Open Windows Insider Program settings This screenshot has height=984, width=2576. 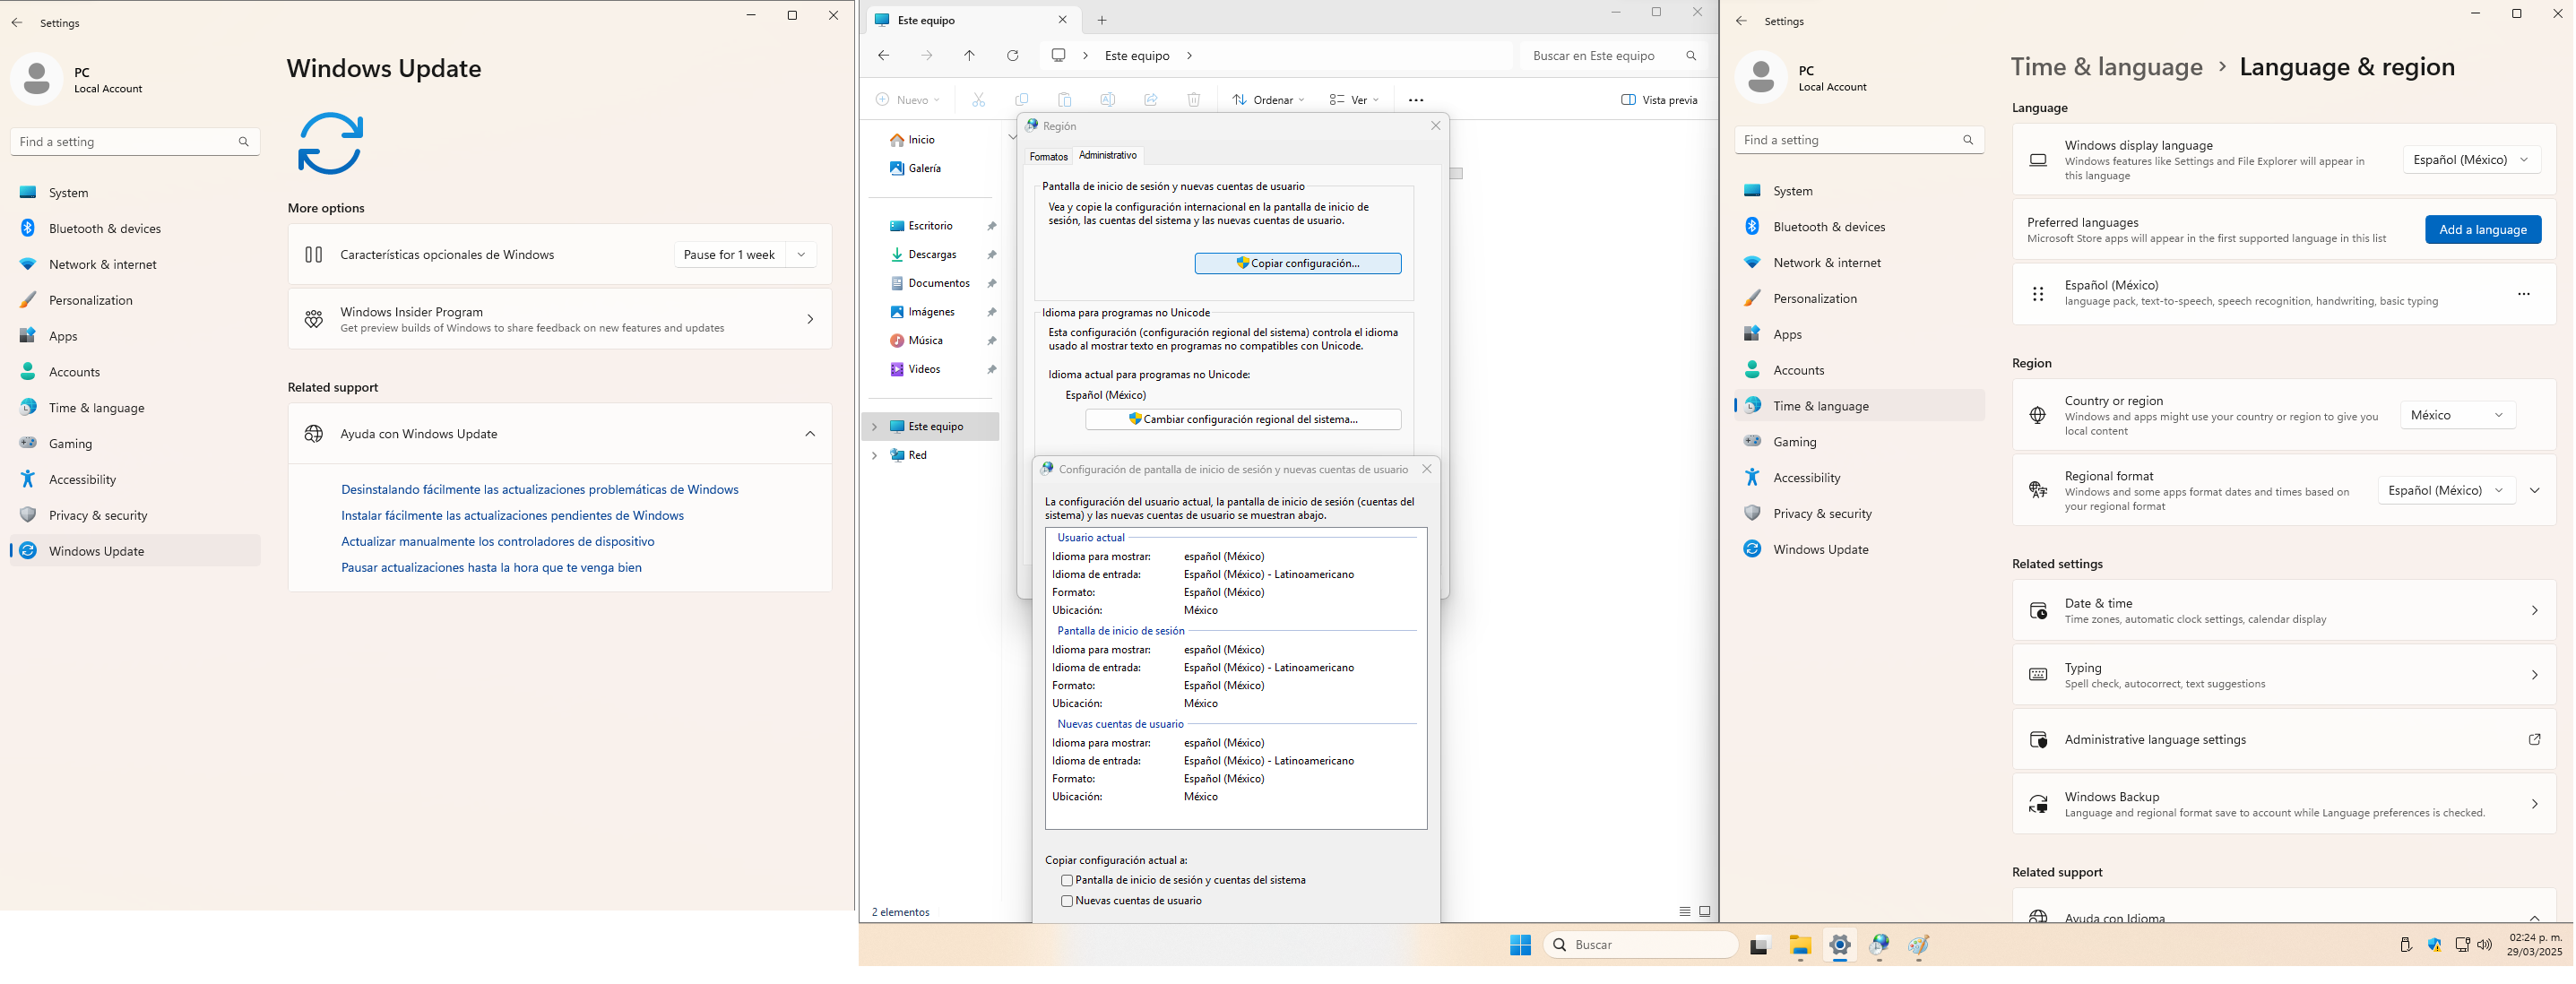point(560,319)
